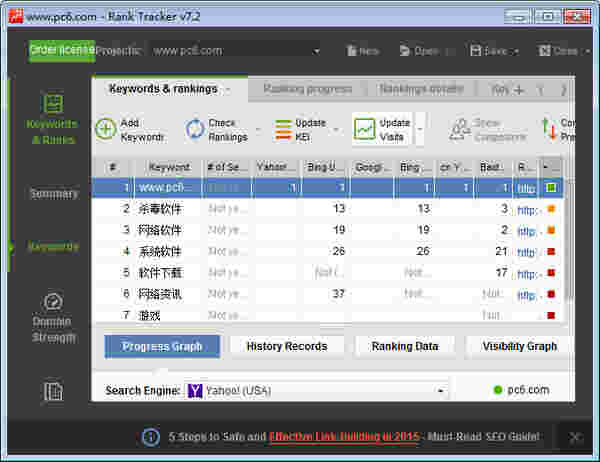
Task: Select Summary in the left sidebar
Action: click(53, 194)
